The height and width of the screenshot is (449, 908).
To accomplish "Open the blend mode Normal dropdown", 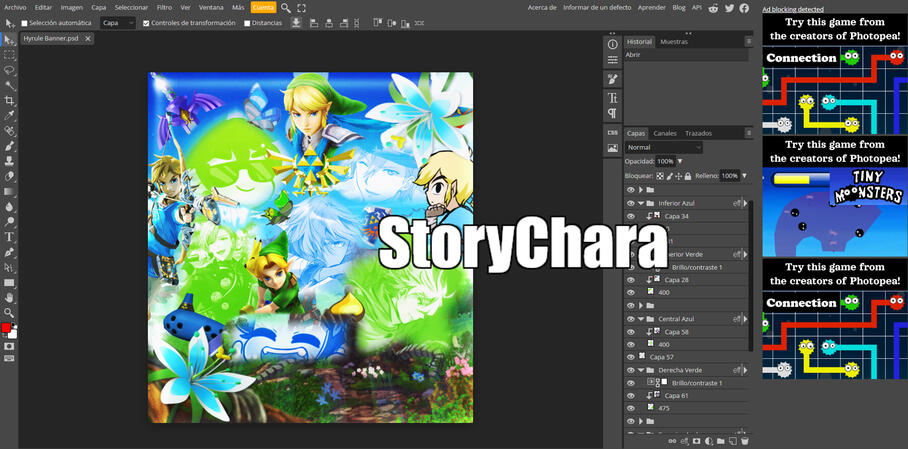I will click(664, 147).
